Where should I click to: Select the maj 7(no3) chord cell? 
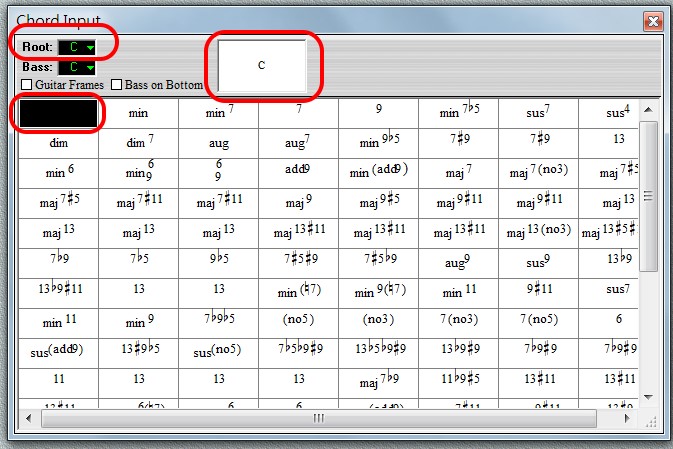[539, 173]
